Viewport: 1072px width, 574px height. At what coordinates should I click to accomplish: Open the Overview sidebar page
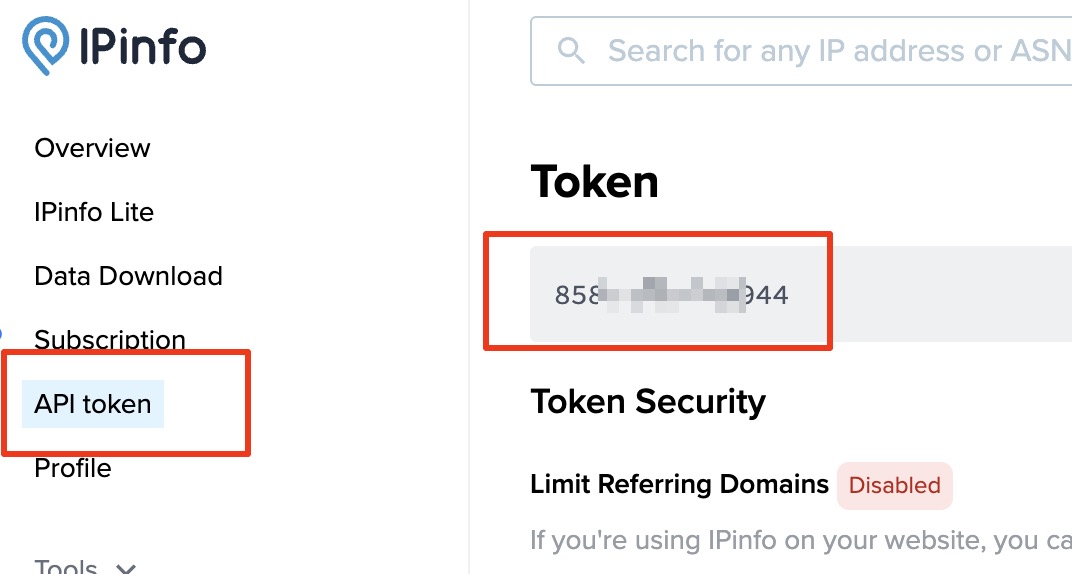coord(92,148)
